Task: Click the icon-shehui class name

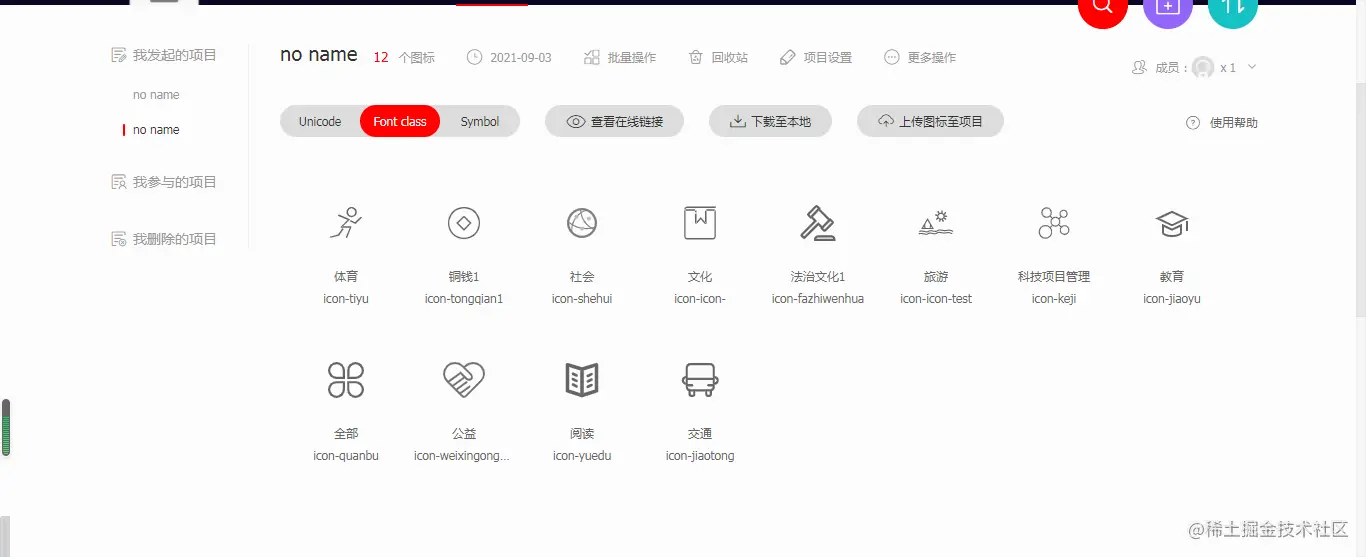Action: 582,299
